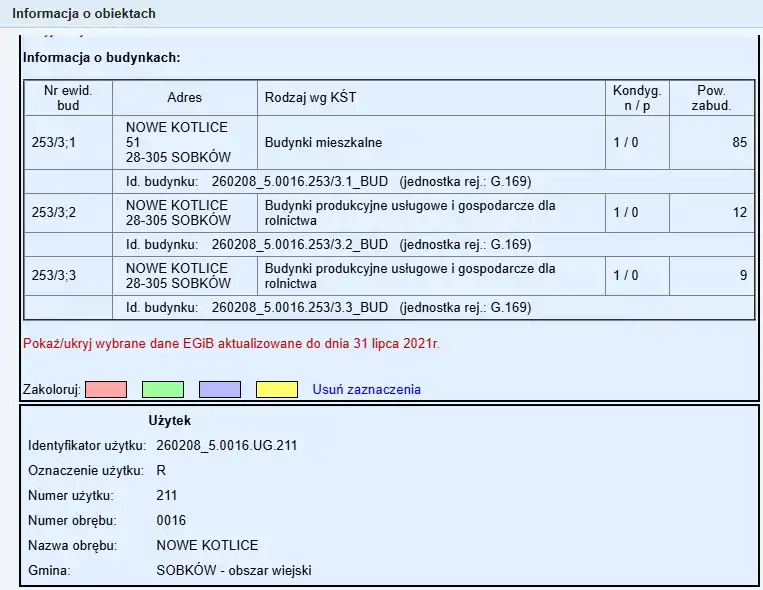Click the address NOWE KOTLICE 51 cell
The height and width of the screenshot is (590, 763).
(178, 142)
